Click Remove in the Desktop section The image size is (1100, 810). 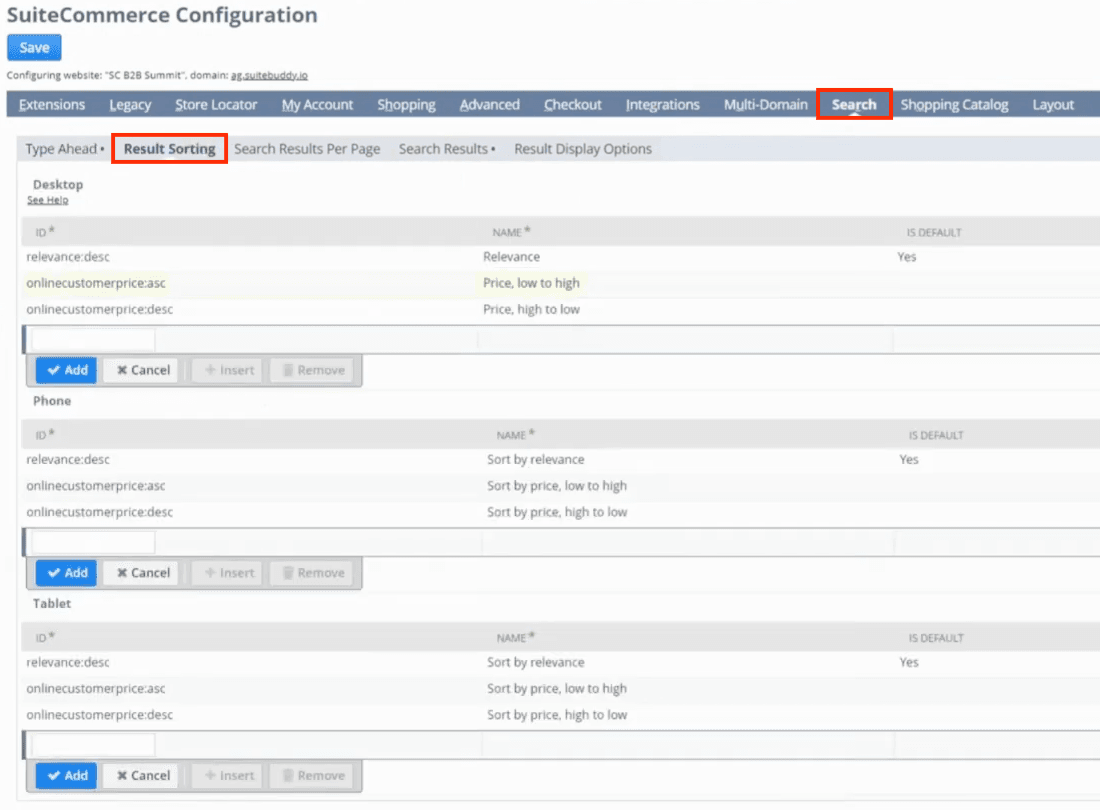[313, 370]
